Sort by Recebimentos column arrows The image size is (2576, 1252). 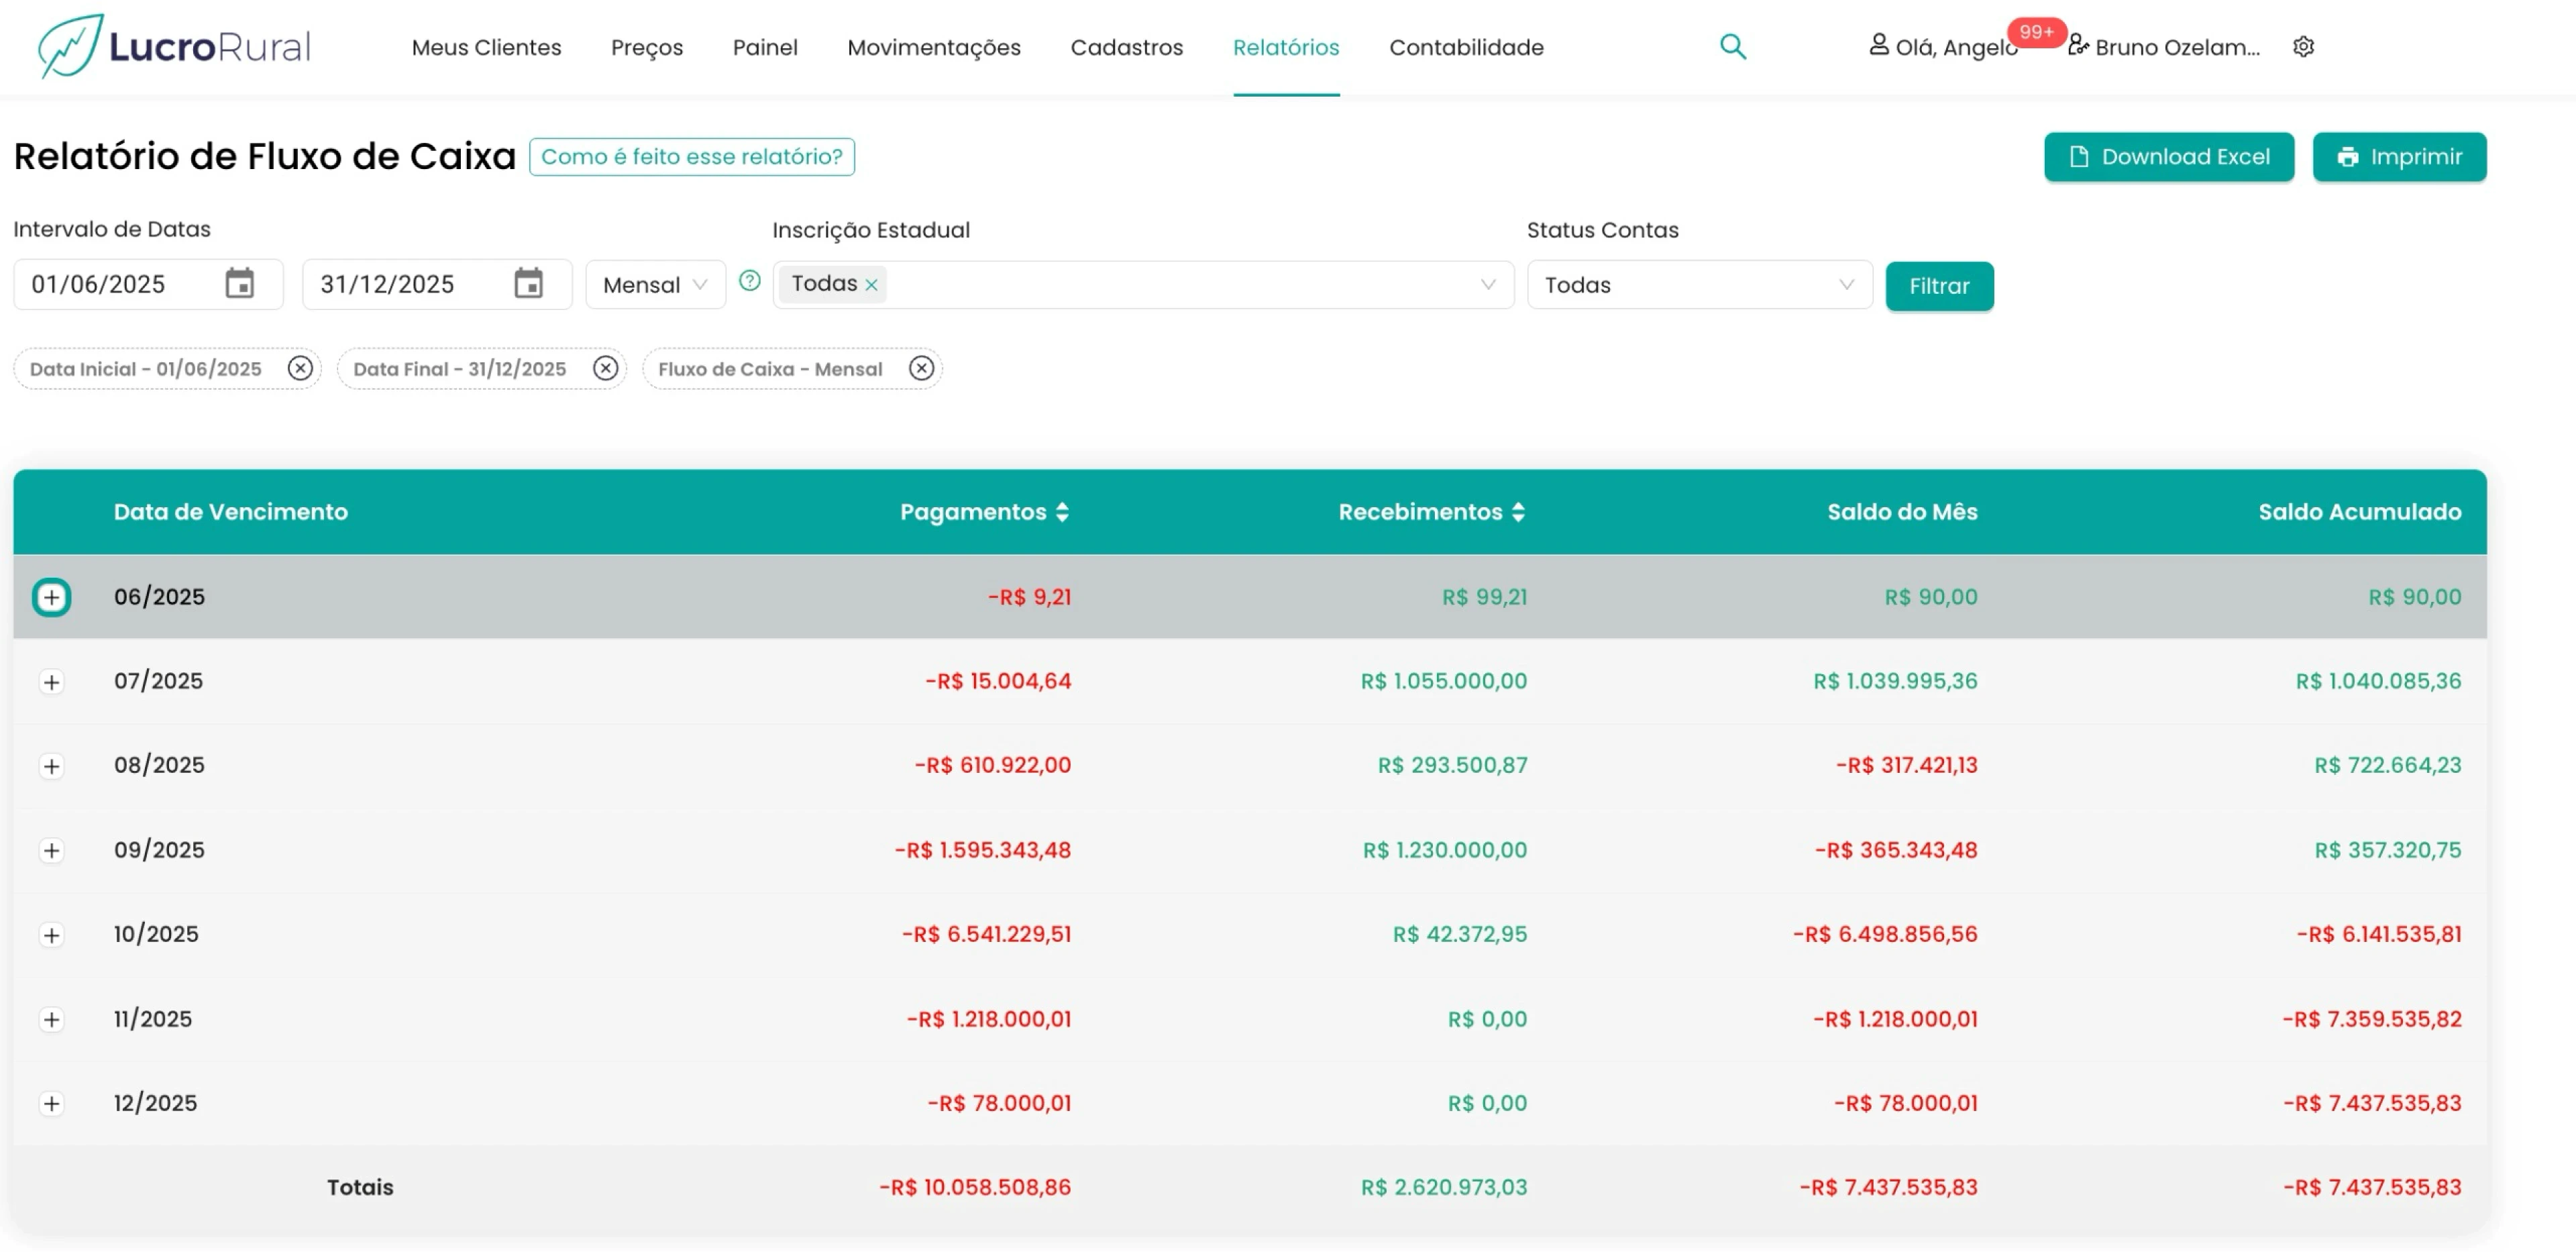point(1518,512)
